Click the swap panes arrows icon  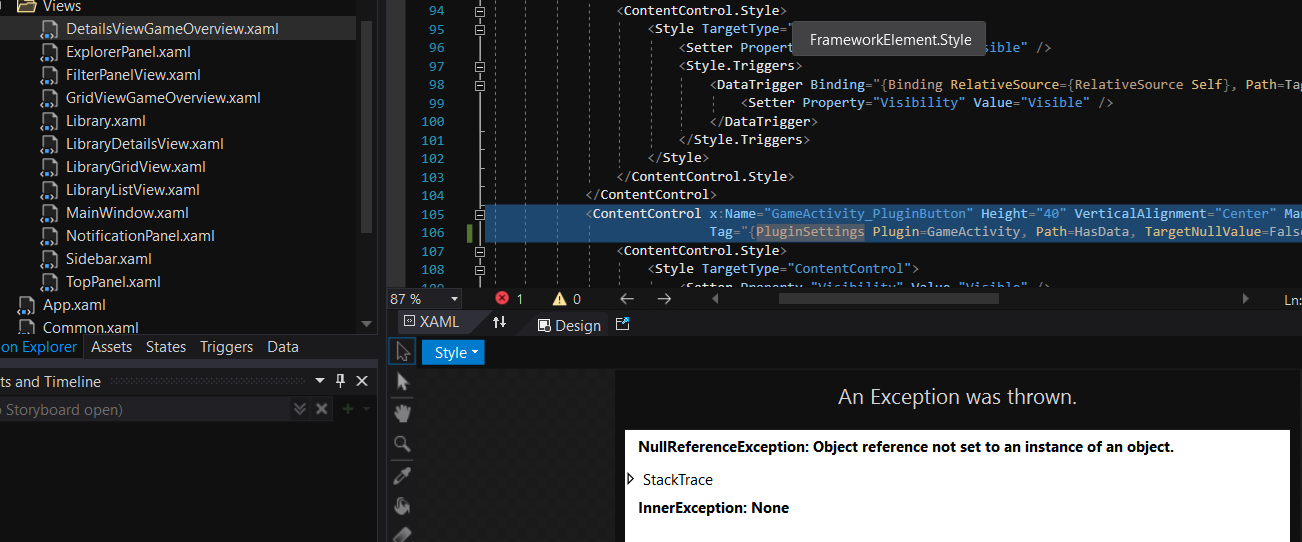[499, 322]
